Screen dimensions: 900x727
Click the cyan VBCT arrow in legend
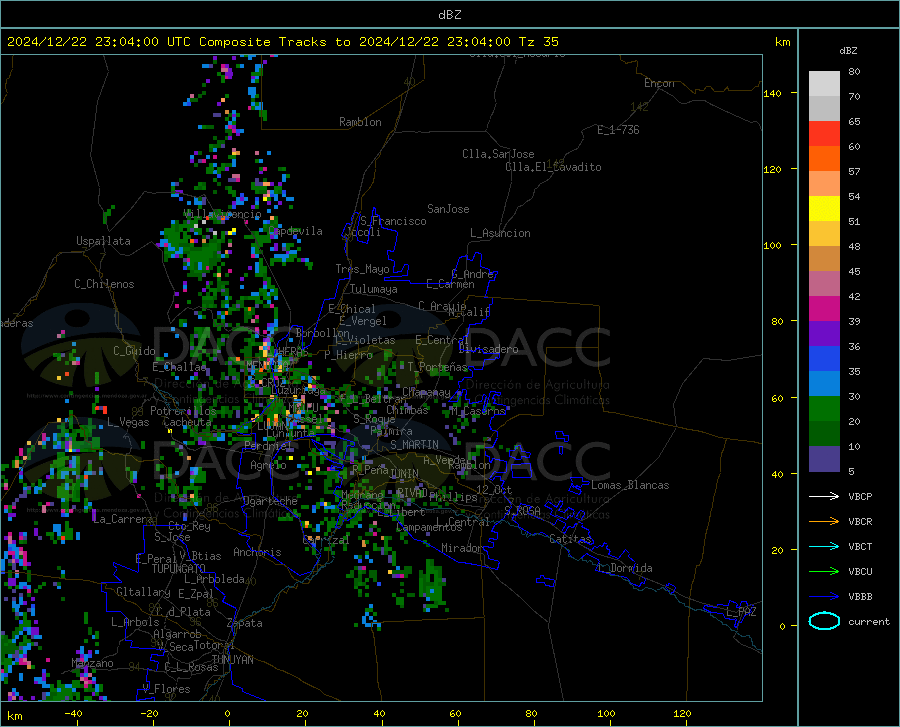pos(824,546)
